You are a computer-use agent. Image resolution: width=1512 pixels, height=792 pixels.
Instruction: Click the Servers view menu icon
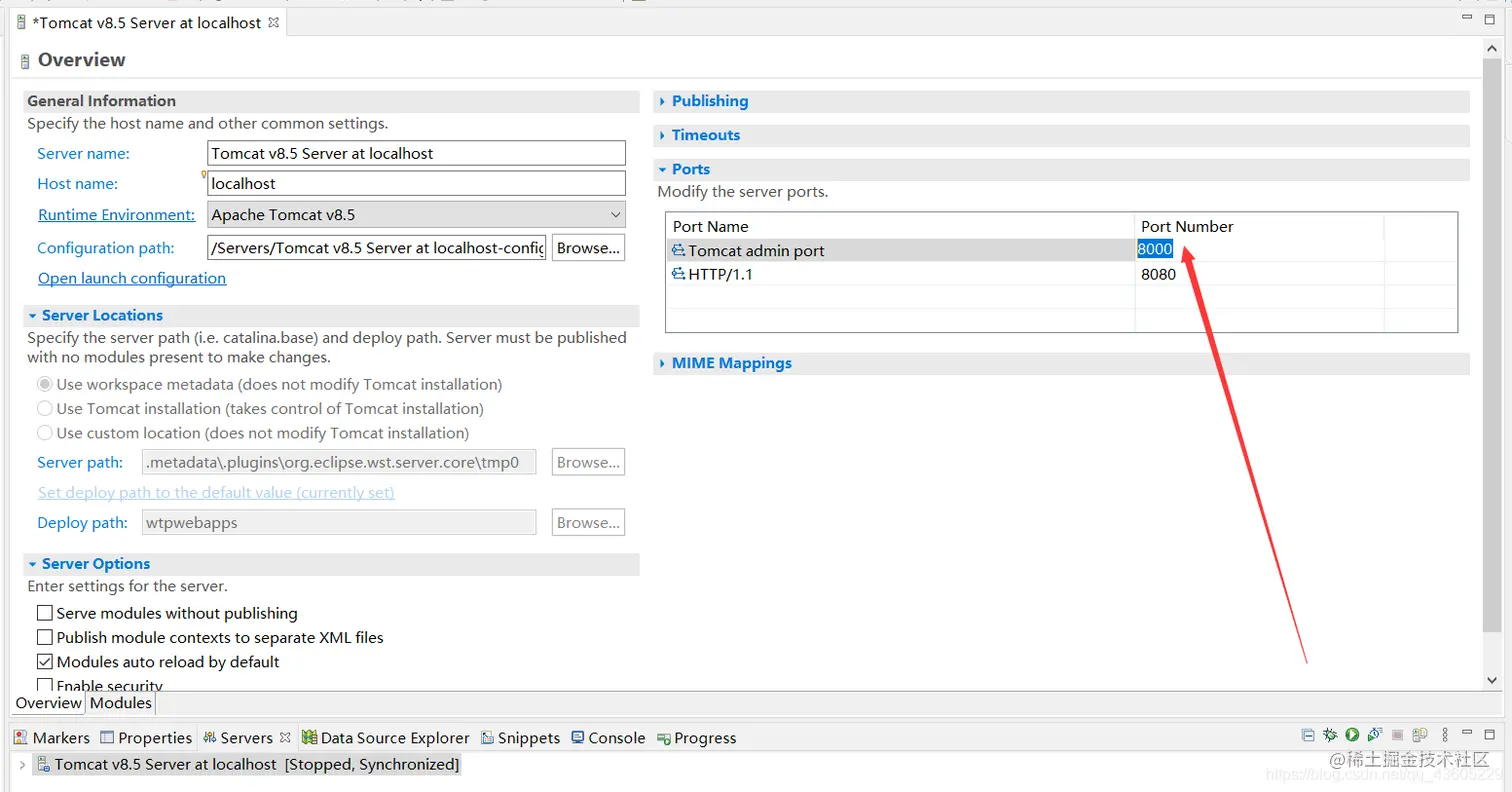(1443, 735)
